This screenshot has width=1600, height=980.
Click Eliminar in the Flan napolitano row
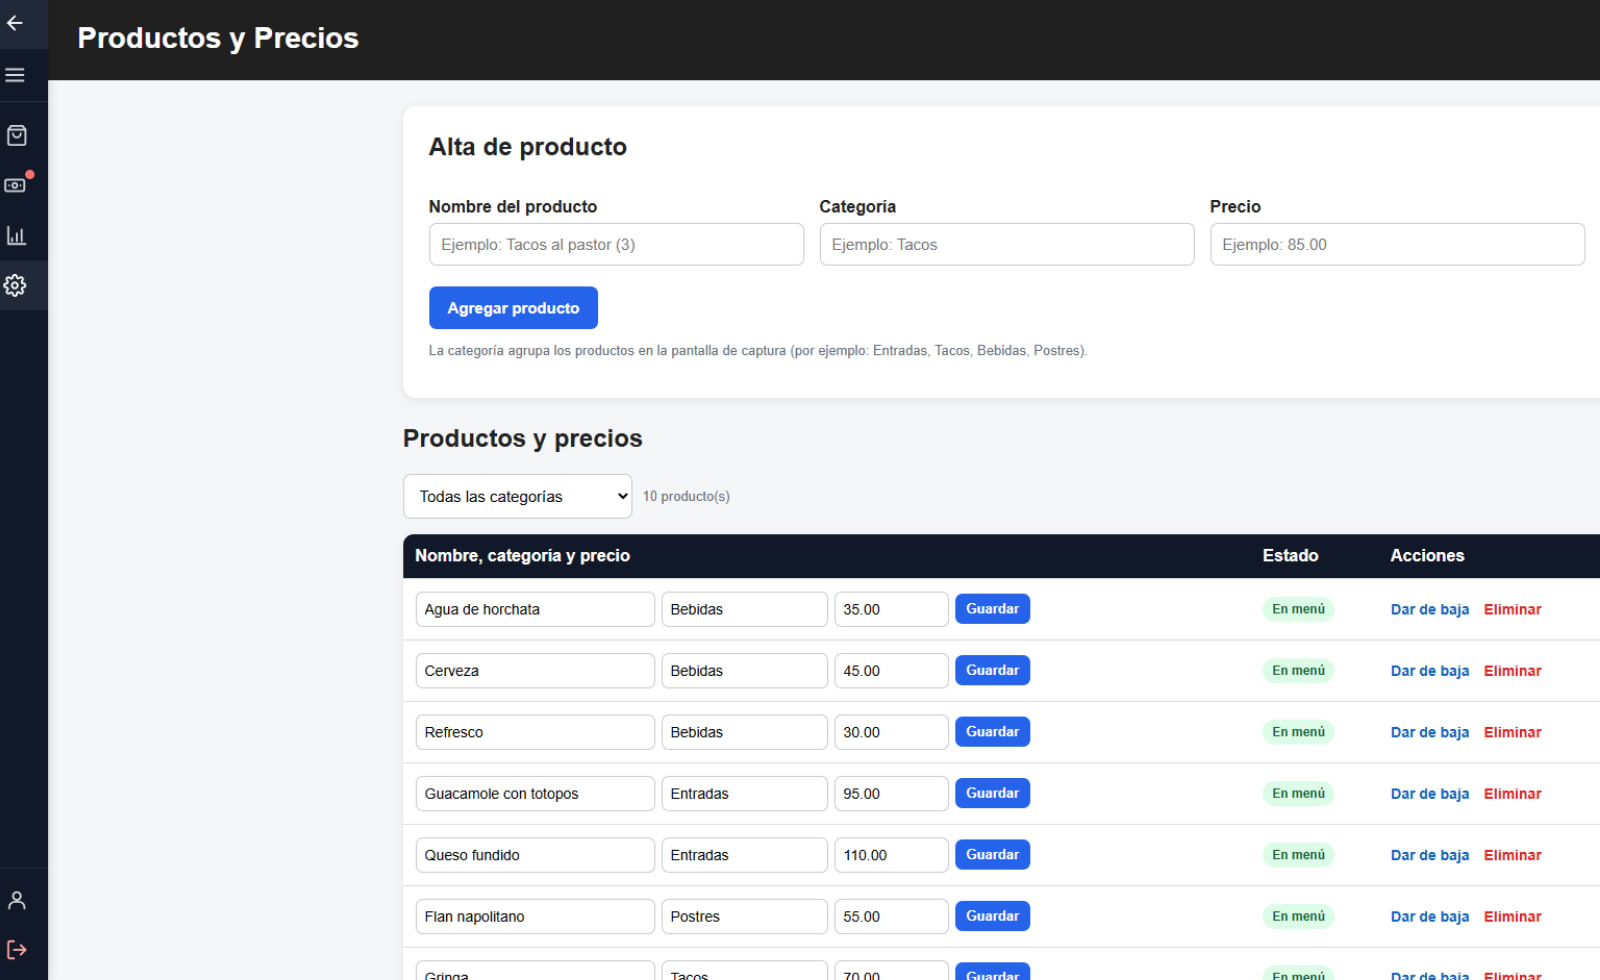[x=1512, y=917]
